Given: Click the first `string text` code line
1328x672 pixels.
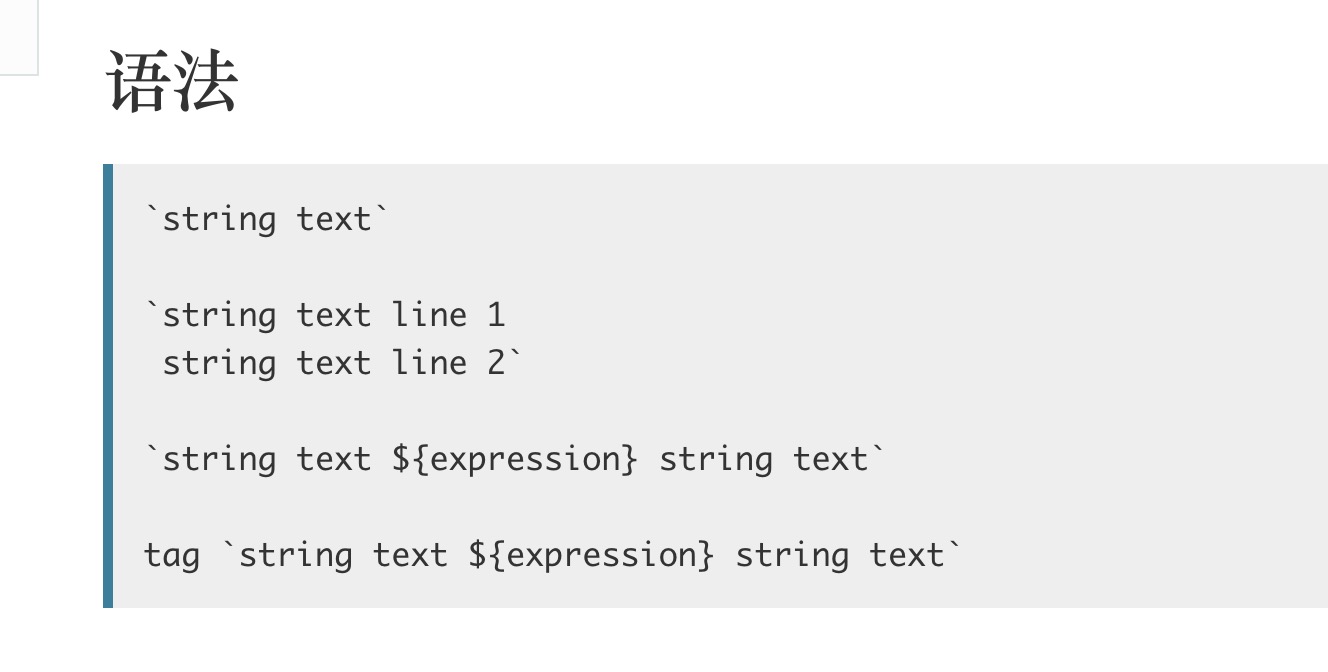Looking at the screenshot, I should (265, 219).
